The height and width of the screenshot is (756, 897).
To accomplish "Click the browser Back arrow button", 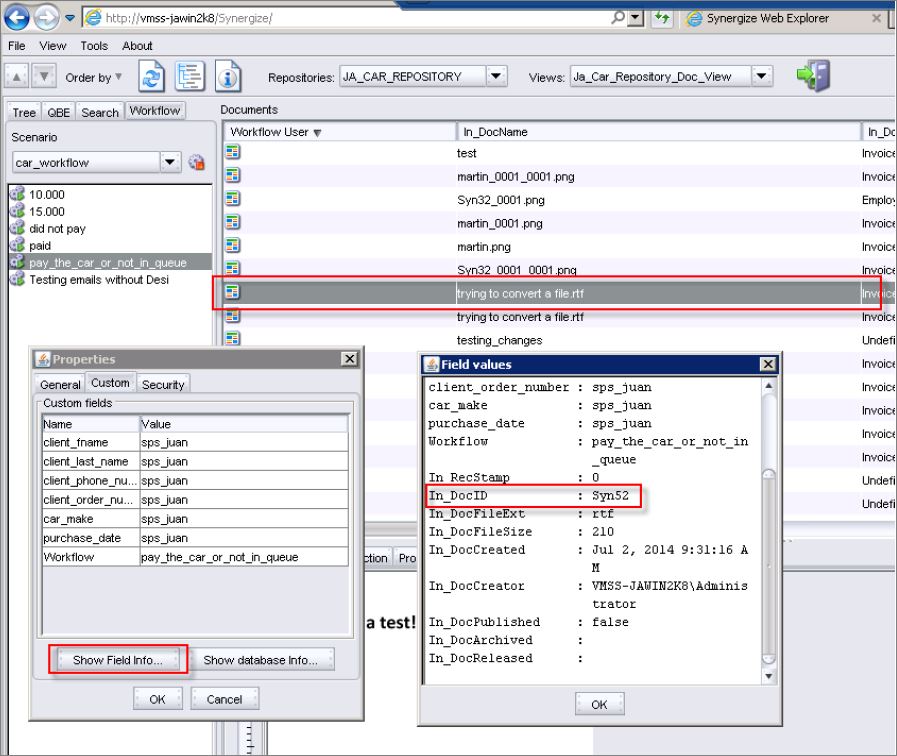I will (x=17, y=18).
